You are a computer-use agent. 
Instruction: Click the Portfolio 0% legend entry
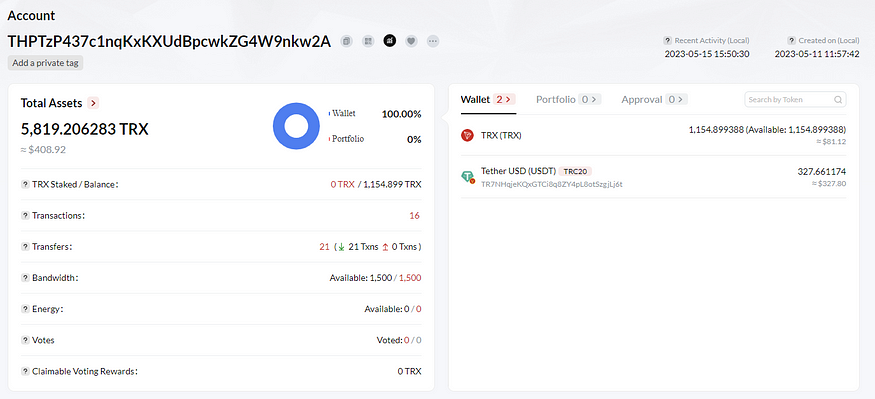click(x=375, y=139)
